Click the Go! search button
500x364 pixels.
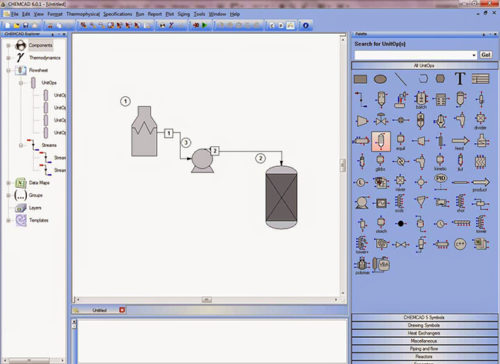click(x=486, y=55)
